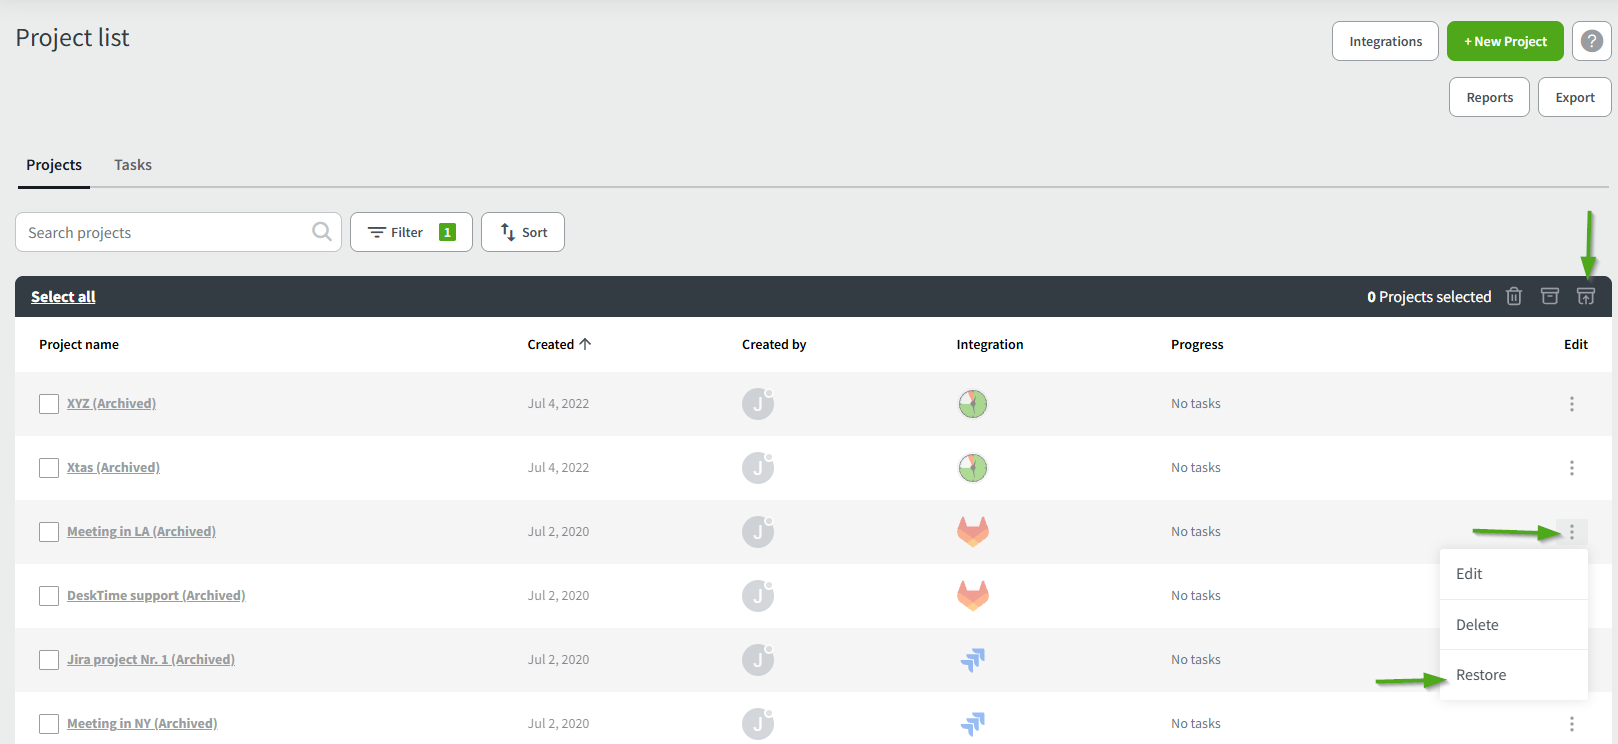Click creator avatar in XYZ row
Image resolution: width=1618 pixels, height=744 pixels.
click(x=758, y=404)
